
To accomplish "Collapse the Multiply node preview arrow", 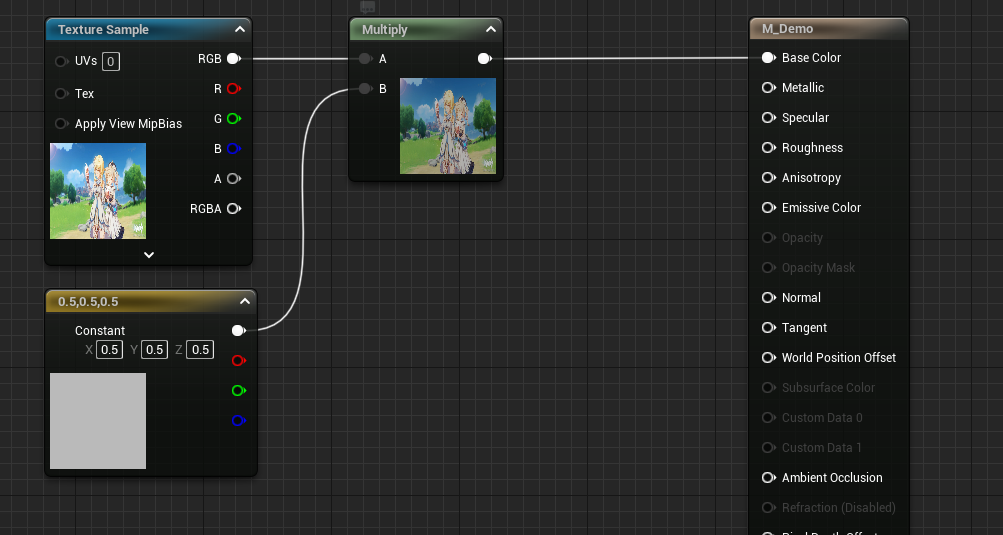I will [490, 30].
